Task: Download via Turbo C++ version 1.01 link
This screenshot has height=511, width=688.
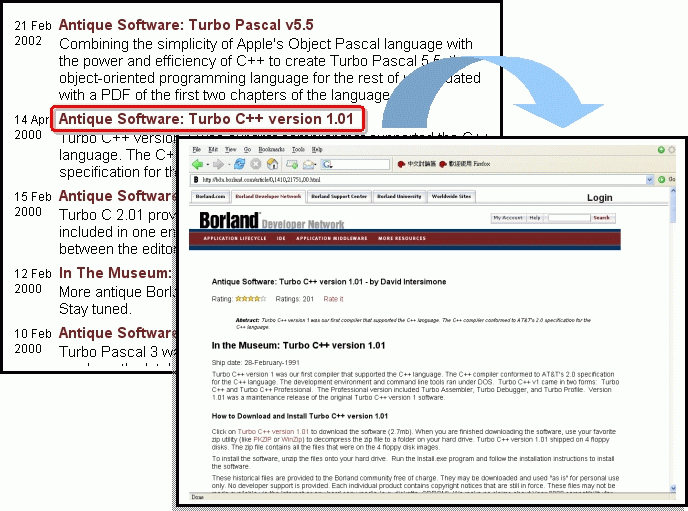Action: point(273,432)
